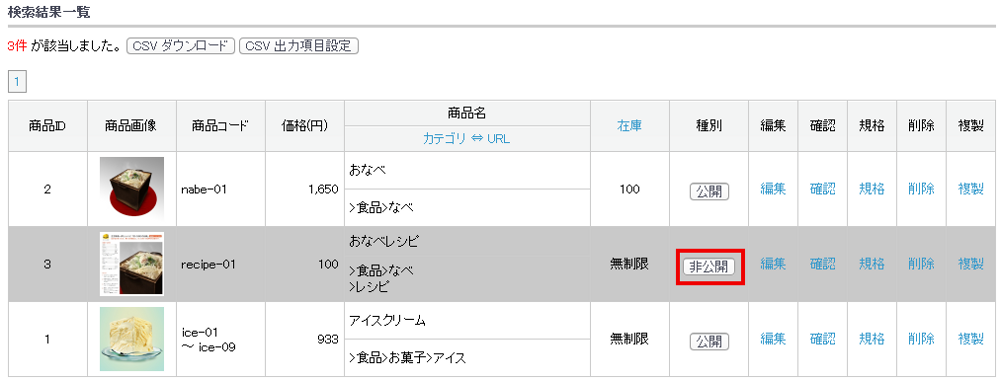Screen dimensions: 1000x381
Task: Go to page 1 of results
Action: pos(17,82)
